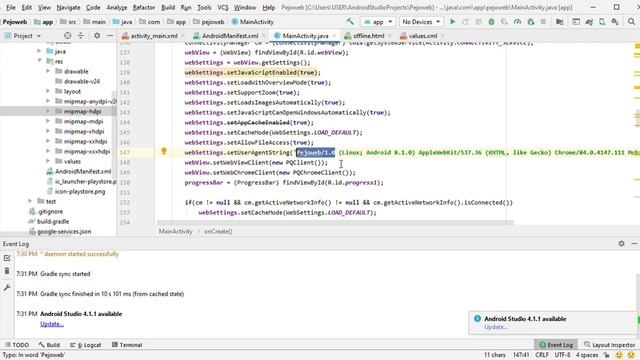The width and height of the screenshot is (640, 360).
Task: Switch to offline.html tab
Action: click(x=369, y=36)
